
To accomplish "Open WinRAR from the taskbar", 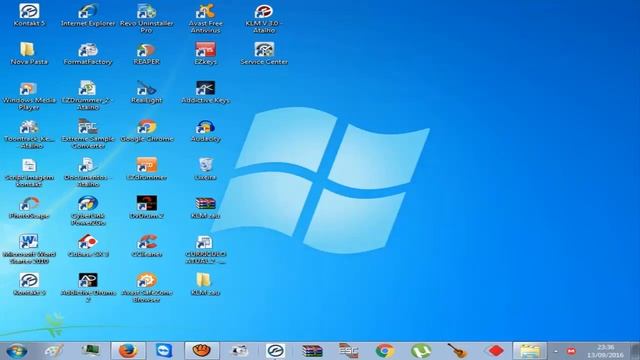I will point(312,351).
